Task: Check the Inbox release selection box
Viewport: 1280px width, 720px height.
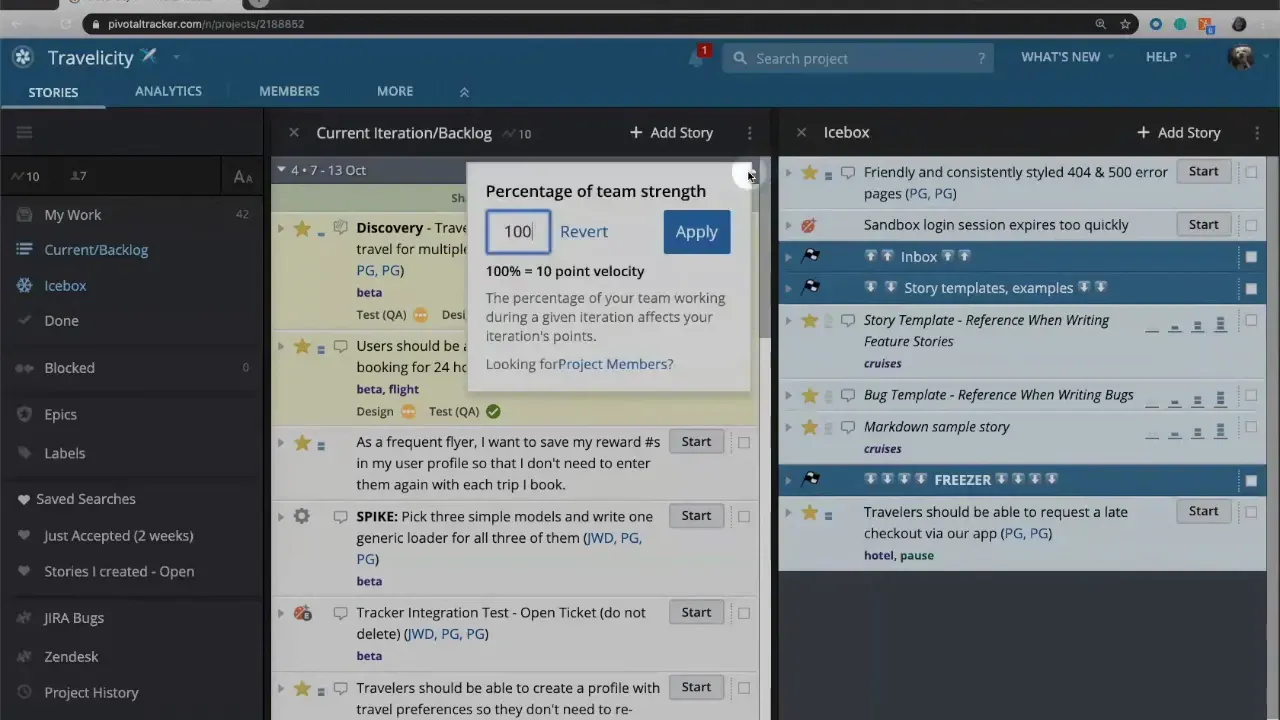Action: 1251,257
